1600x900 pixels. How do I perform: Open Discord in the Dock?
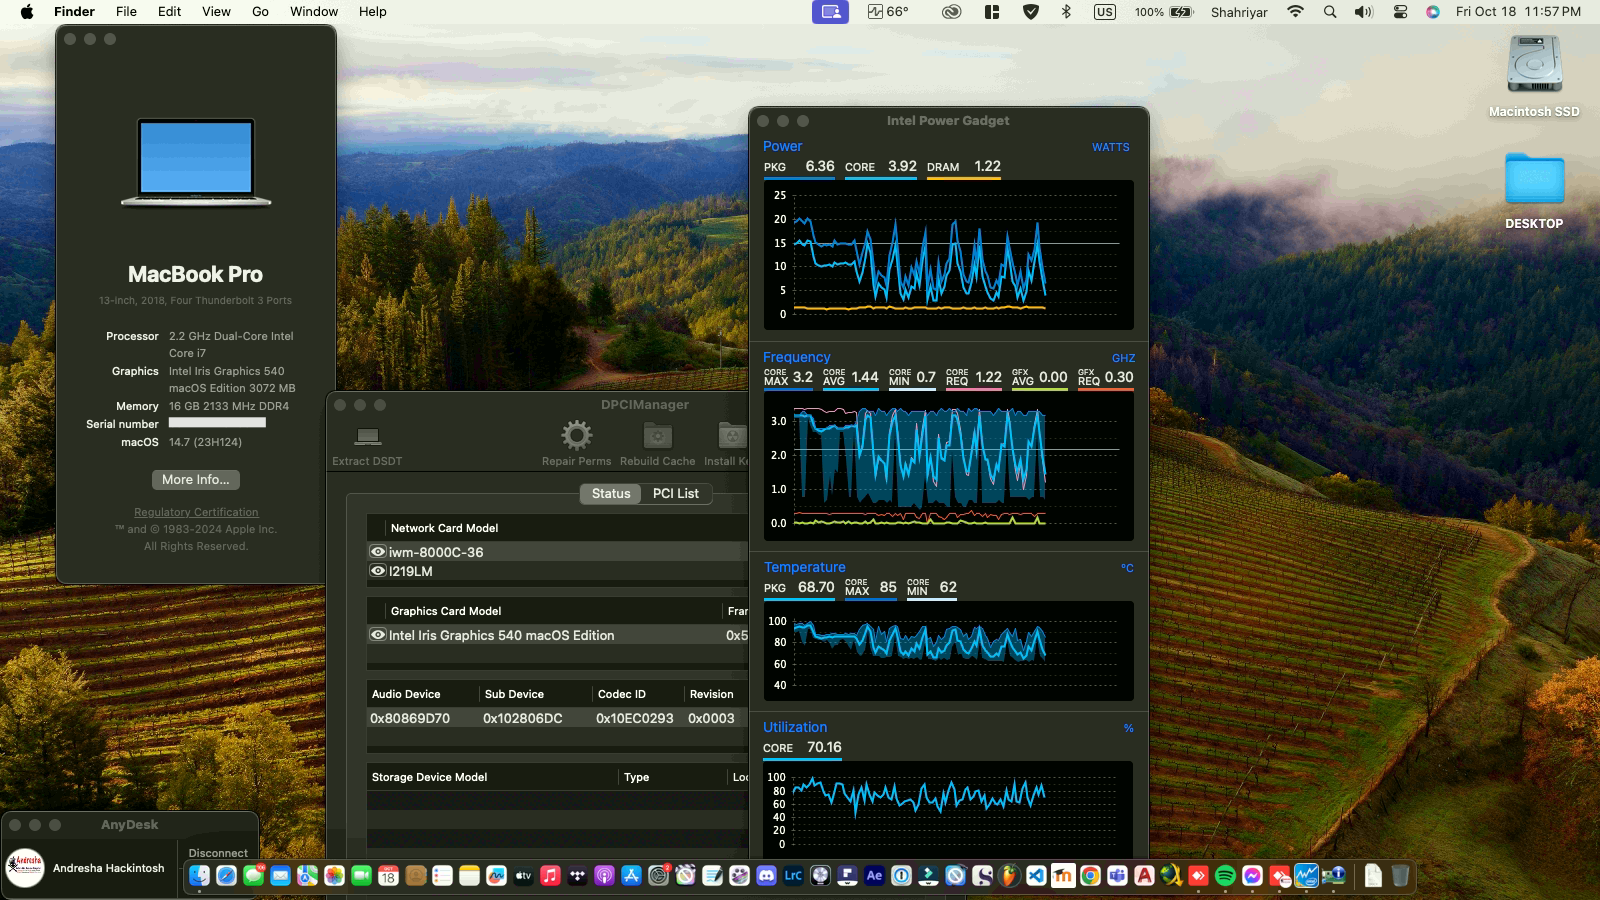(766, 875)
